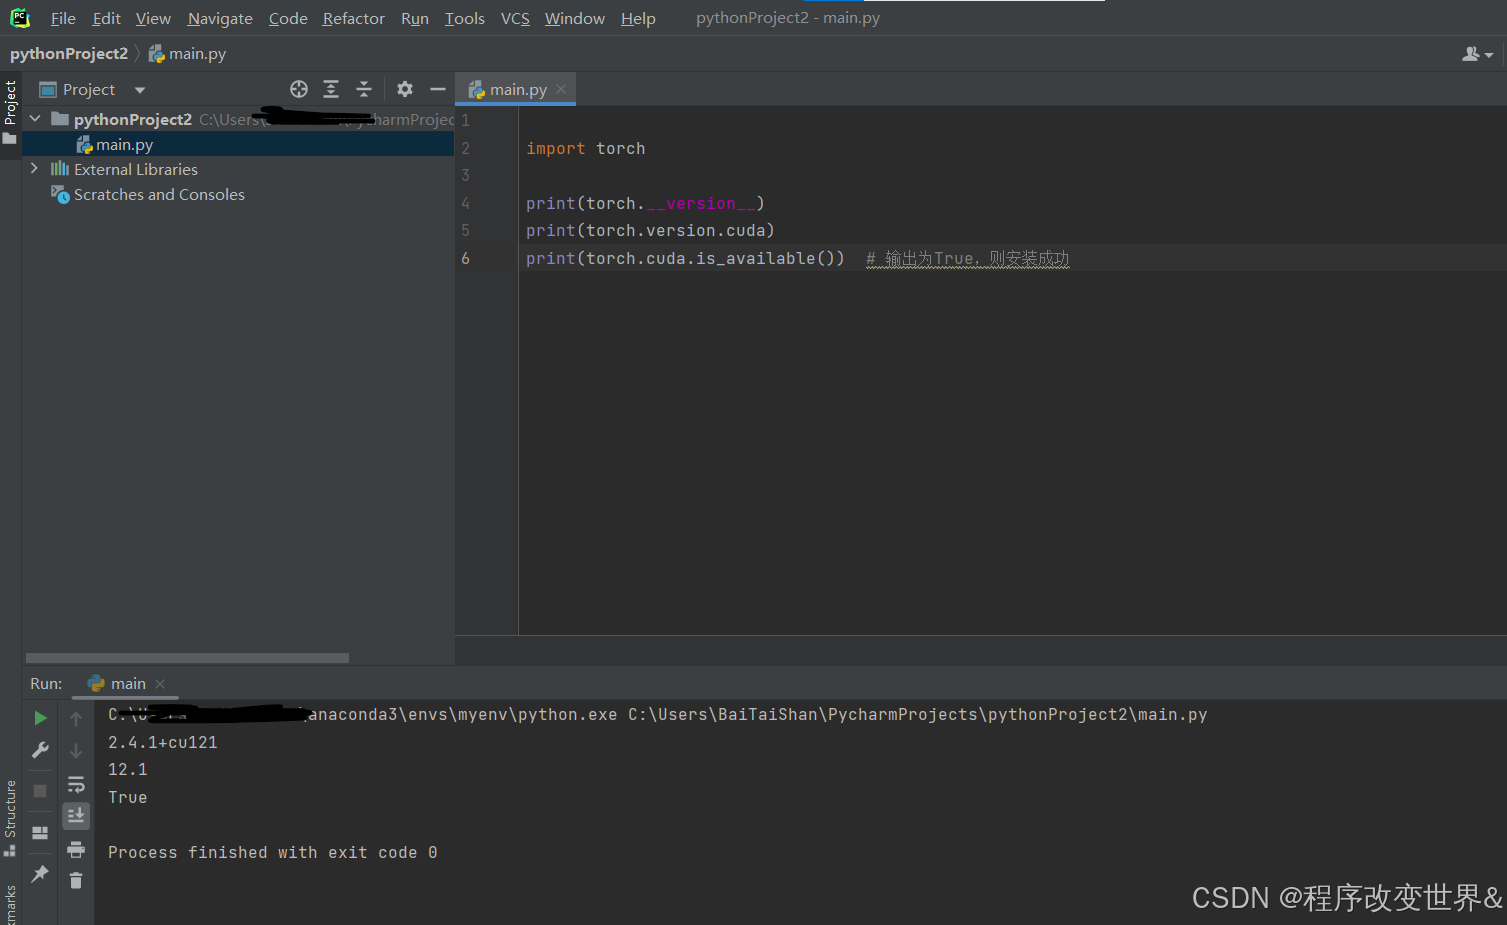
Task: Open the Run menu
Action: point(415,18)
